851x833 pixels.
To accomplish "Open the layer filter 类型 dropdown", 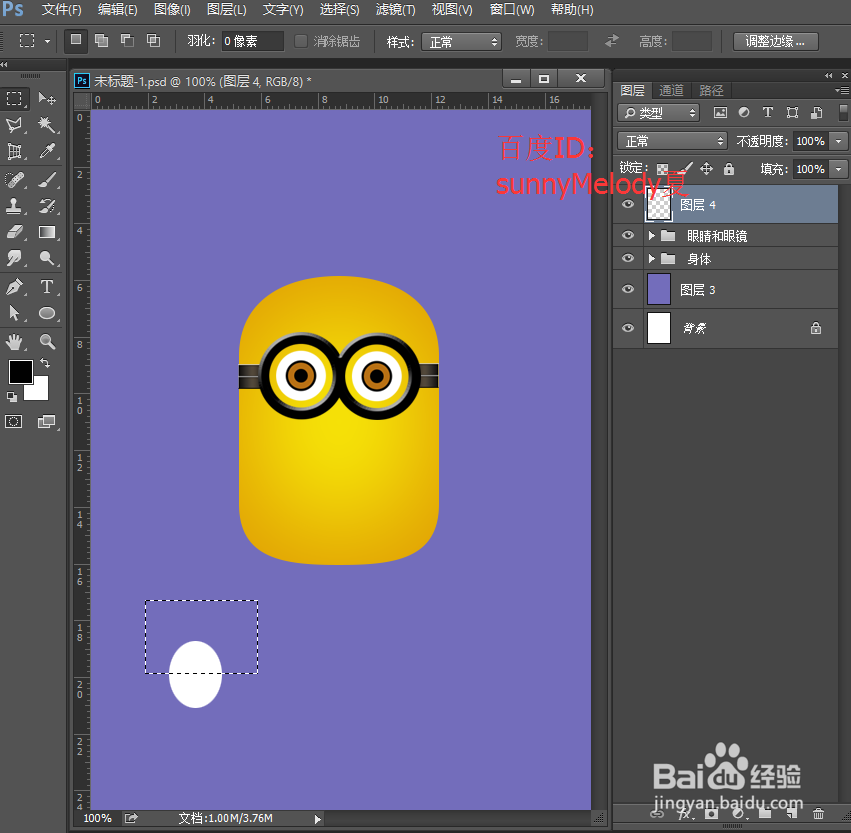I will (x=658, y=113).
